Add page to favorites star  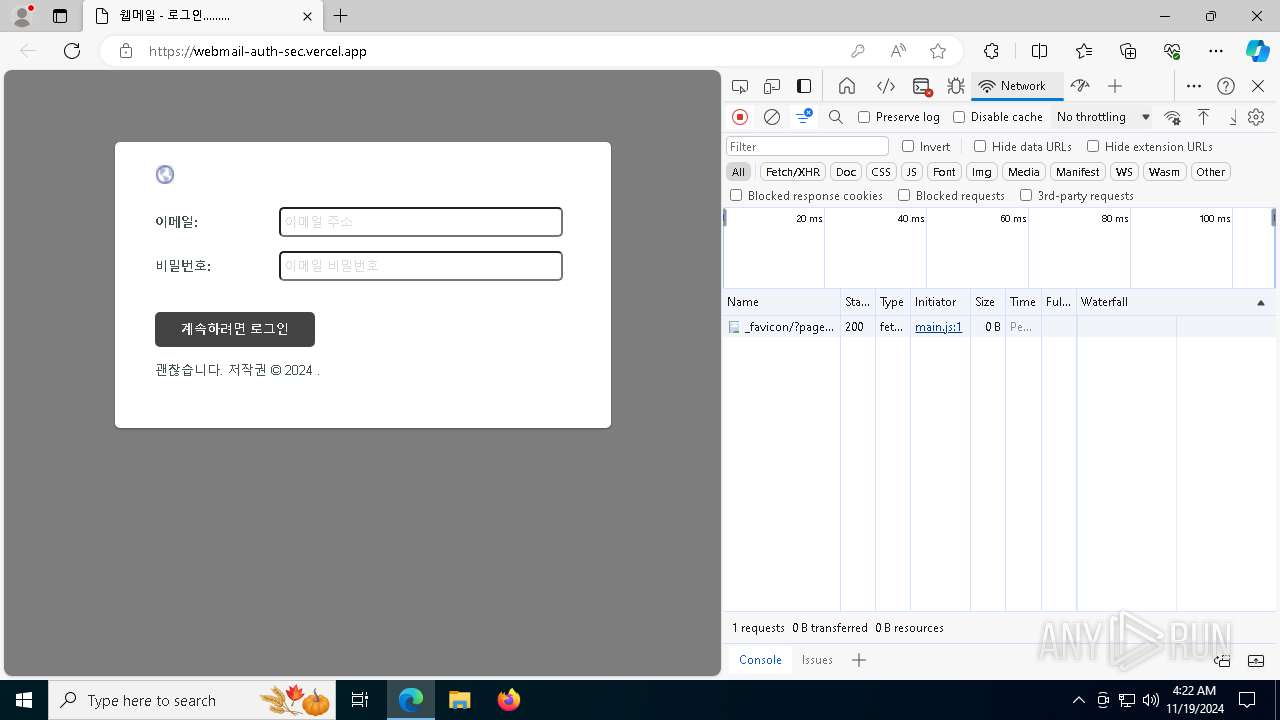tap(938, 51)
